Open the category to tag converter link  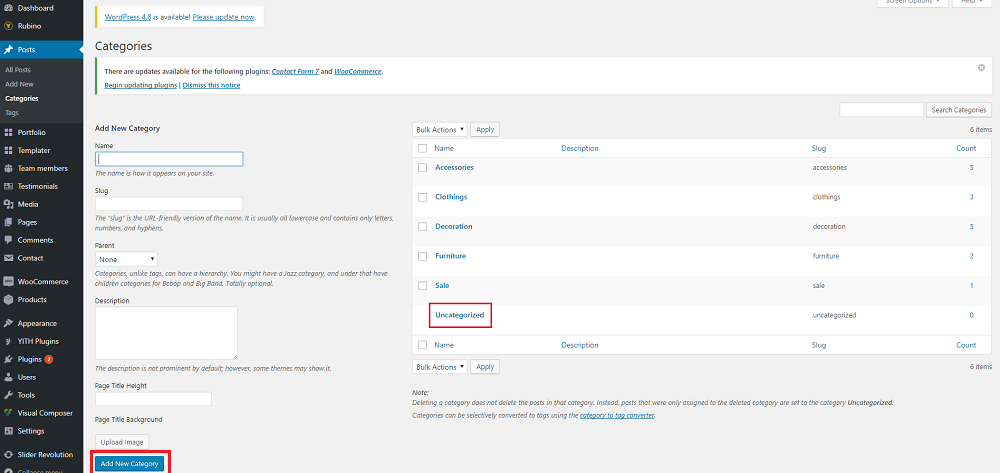tap(617, 416)
